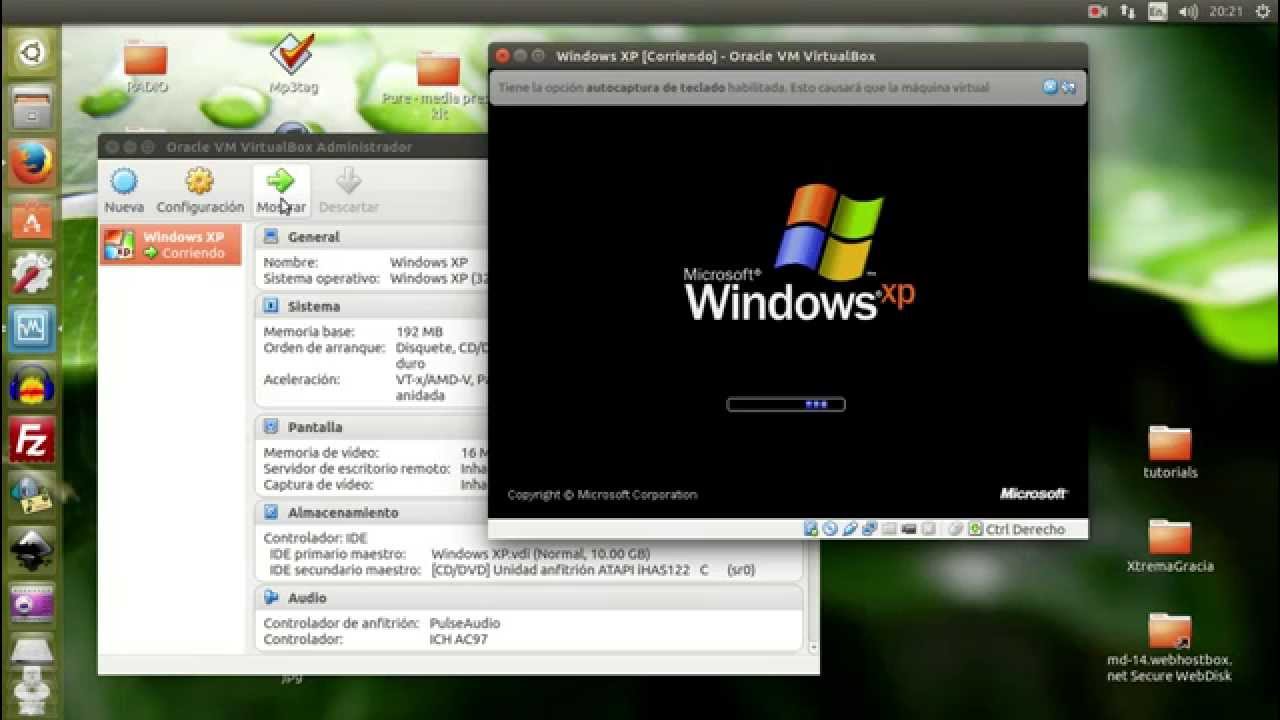Open the RADIO folder on desktop

coord(146,66)
